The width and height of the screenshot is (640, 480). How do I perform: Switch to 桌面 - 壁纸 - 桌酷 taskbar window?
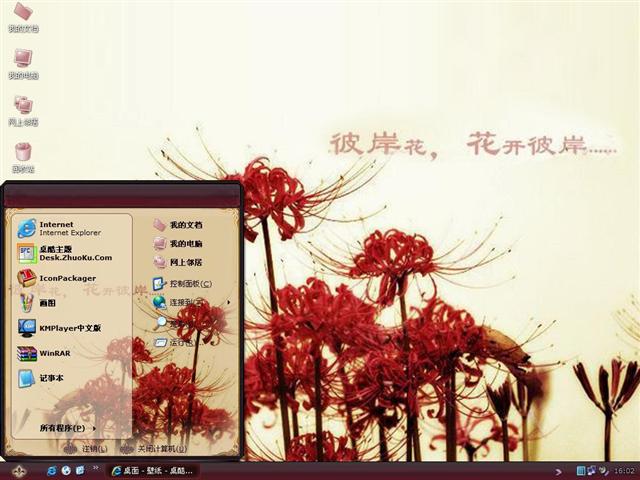click(153, 471)
